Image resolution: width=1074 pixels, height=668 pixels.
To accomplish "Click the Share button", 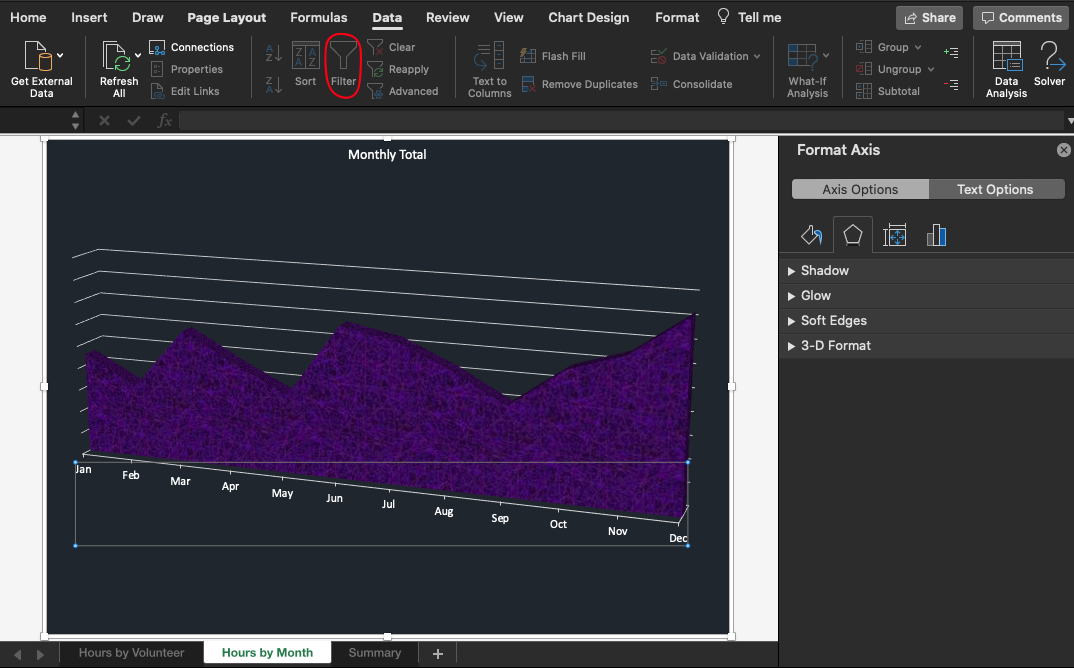I will [x=929, y=18].
